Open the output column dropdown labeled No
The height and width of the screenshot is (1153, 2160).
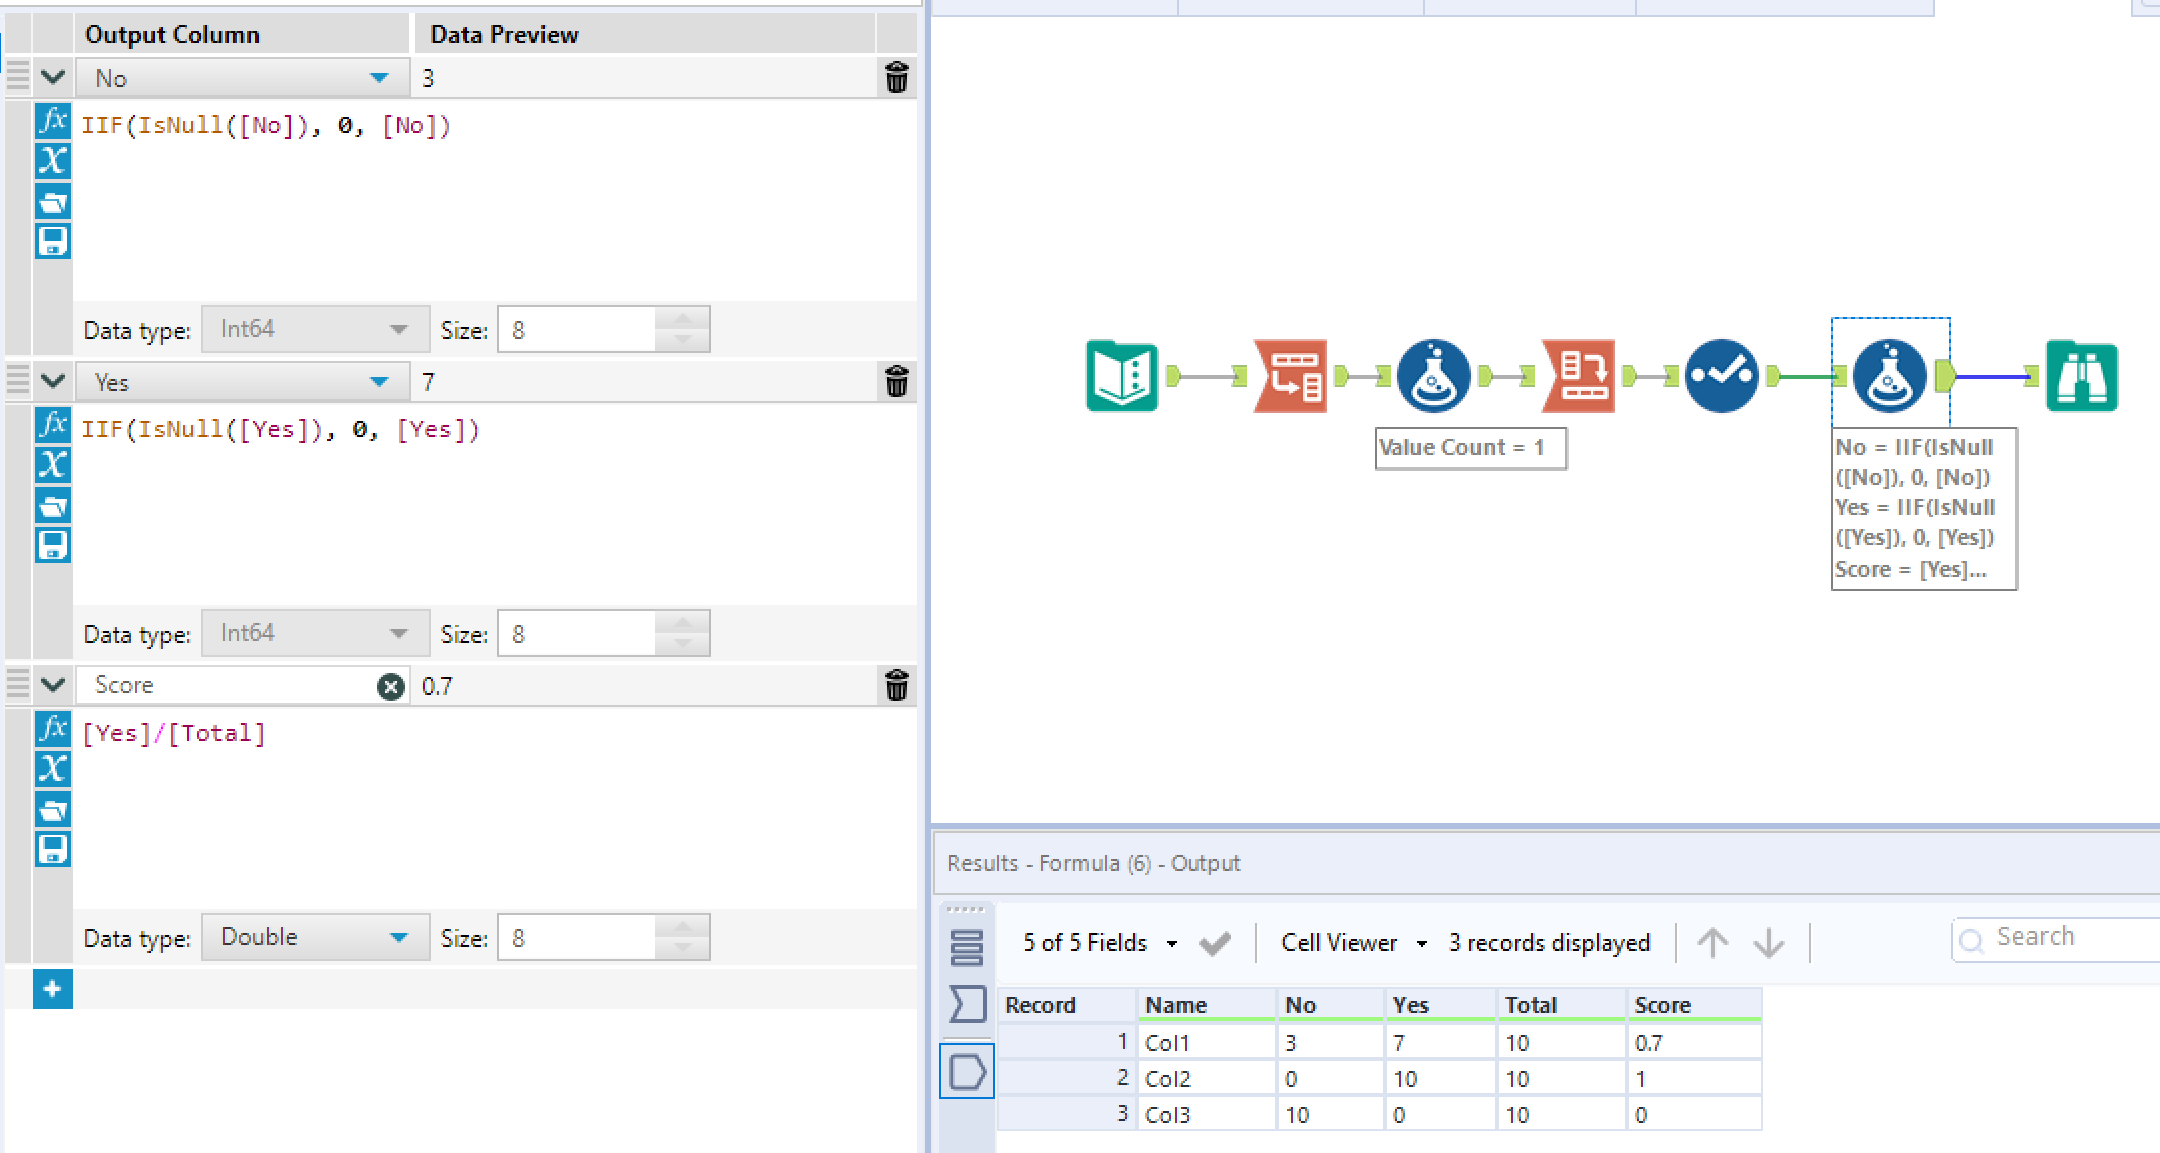[379, 77]
